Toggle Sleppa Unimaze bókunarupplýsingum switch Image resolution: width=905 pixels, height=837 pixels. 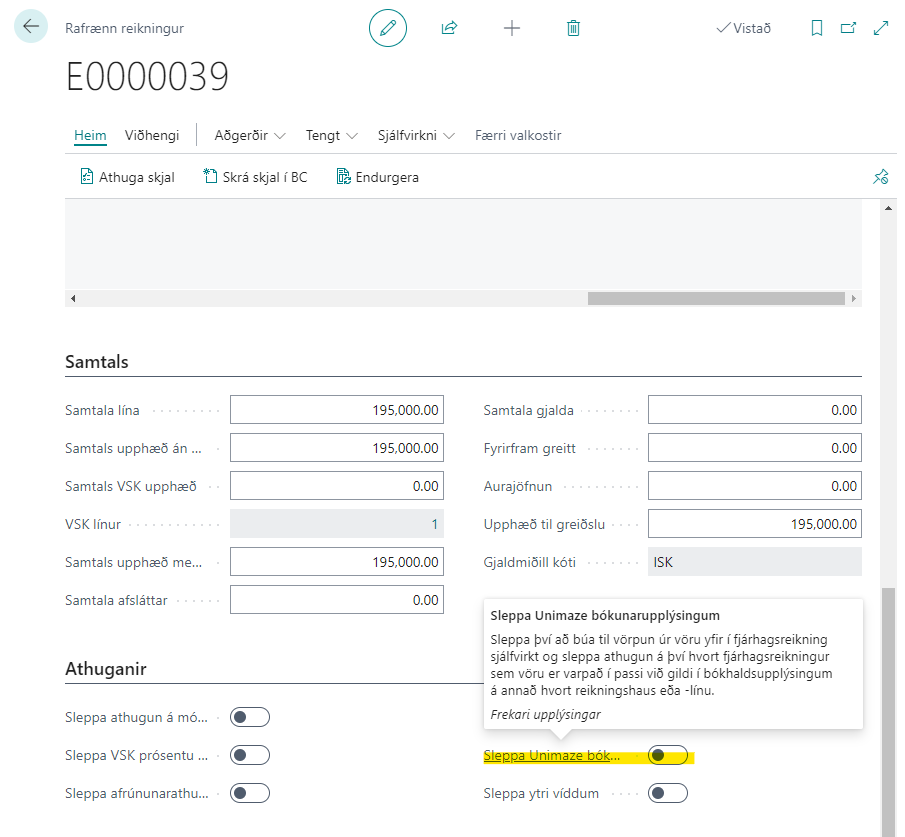[x=668, y=755]
